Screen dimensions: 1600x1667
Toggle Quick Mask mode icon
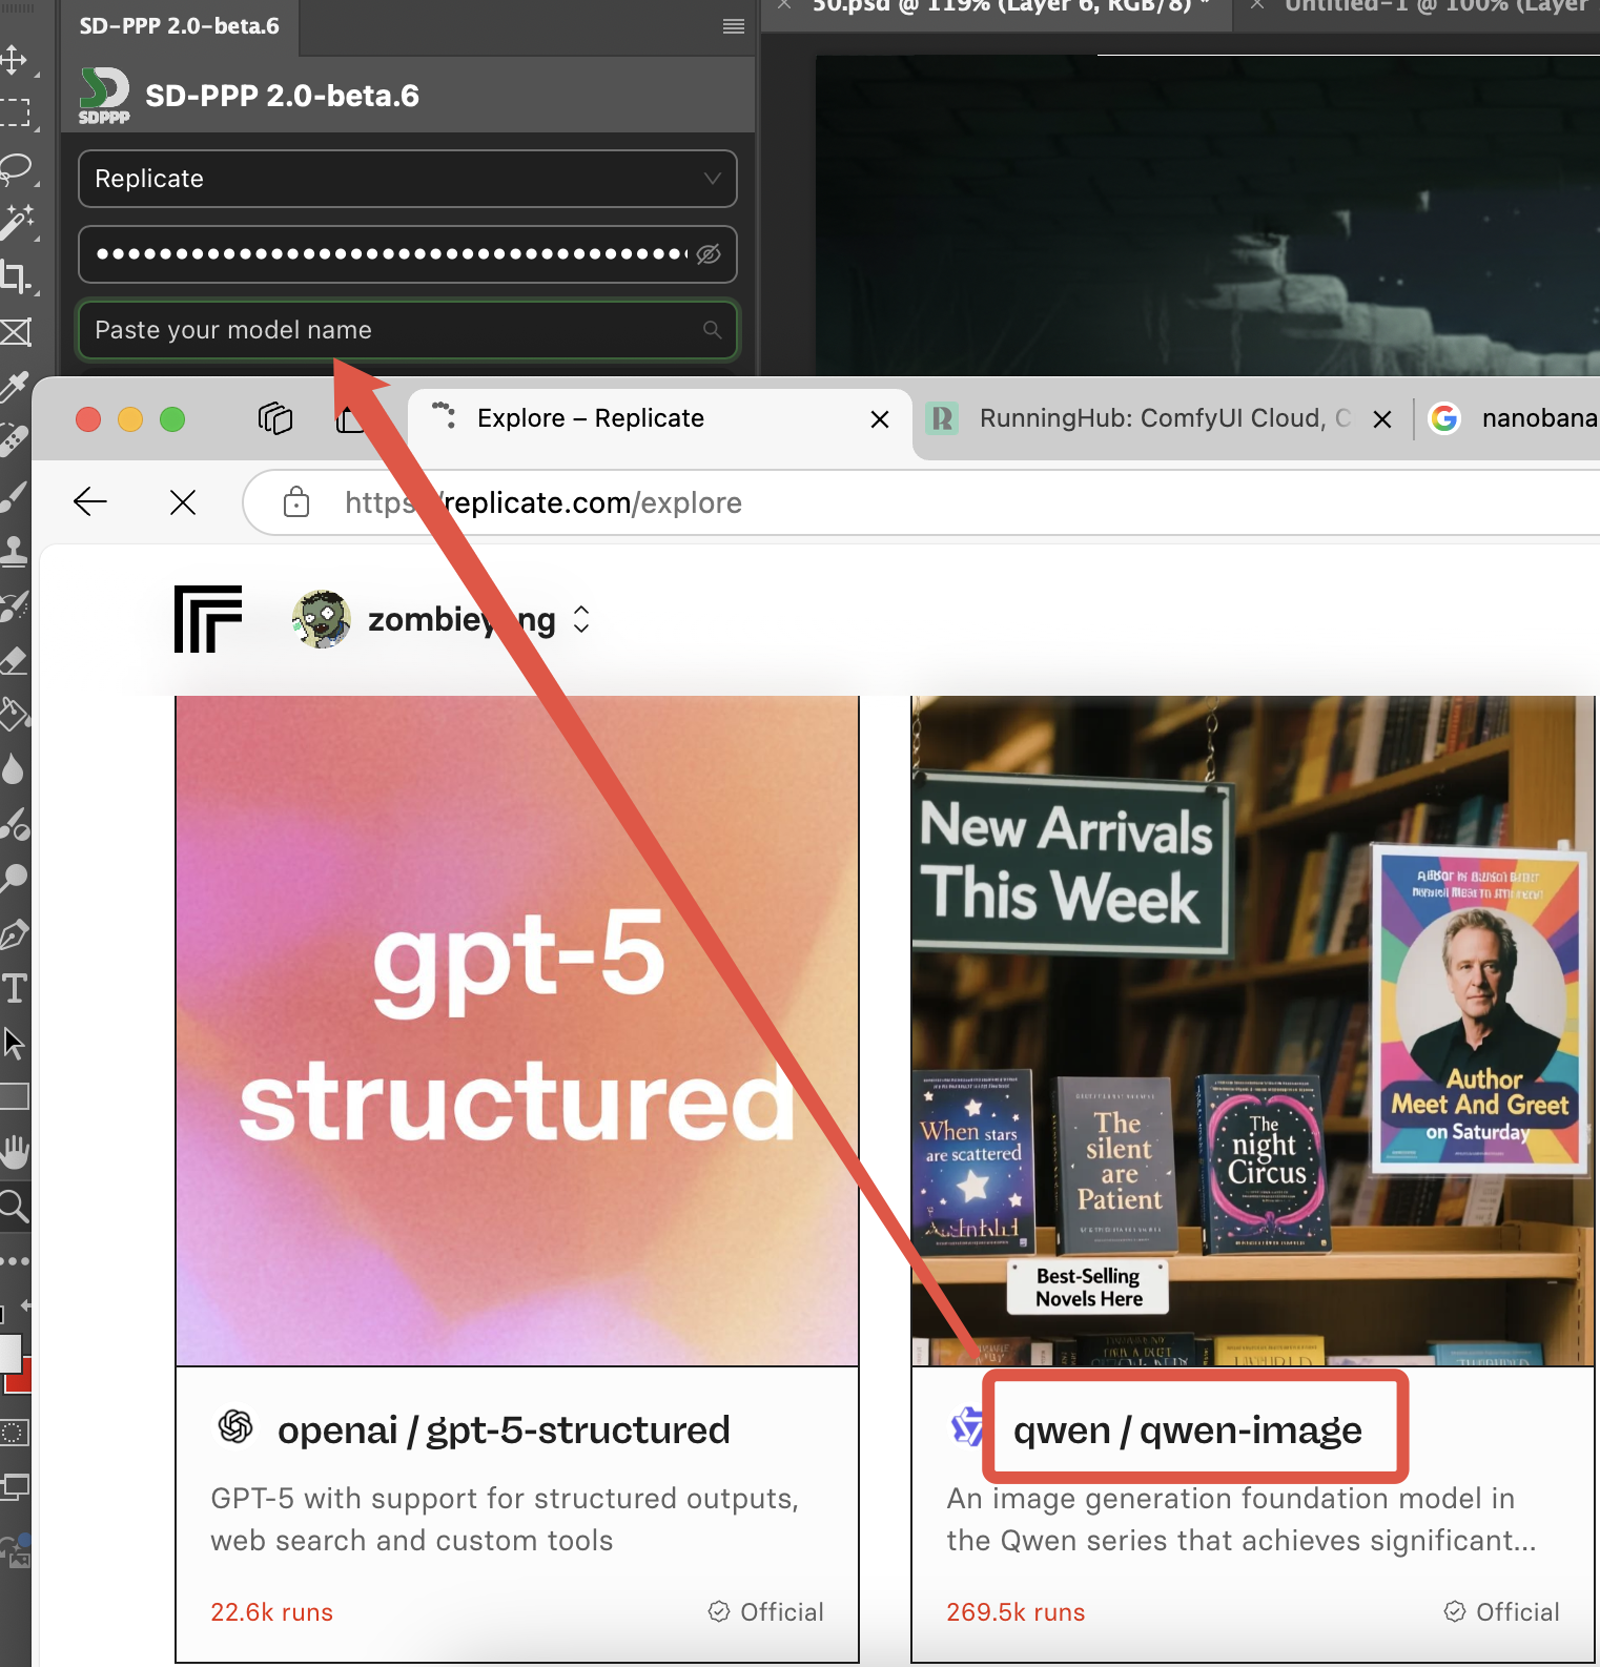pos(13,1432)
